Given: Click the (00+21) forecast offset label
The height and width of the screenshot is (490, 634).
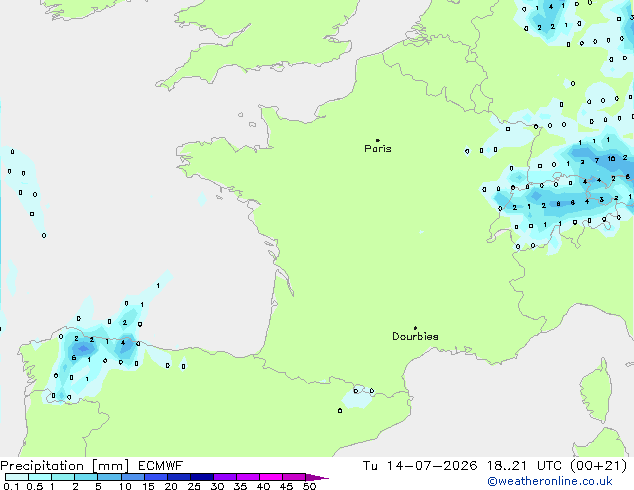Looking at the screenshot, I should [x=598, y=466].
